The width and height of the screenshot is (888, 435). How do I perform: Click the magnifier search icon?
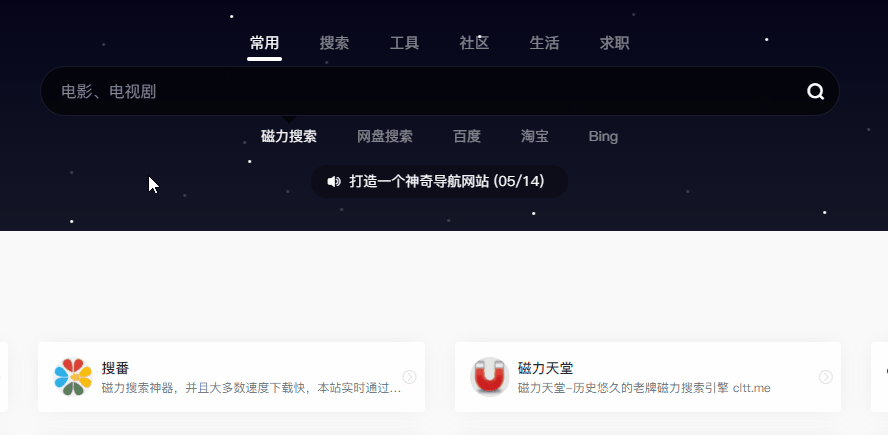click(816, 91)
